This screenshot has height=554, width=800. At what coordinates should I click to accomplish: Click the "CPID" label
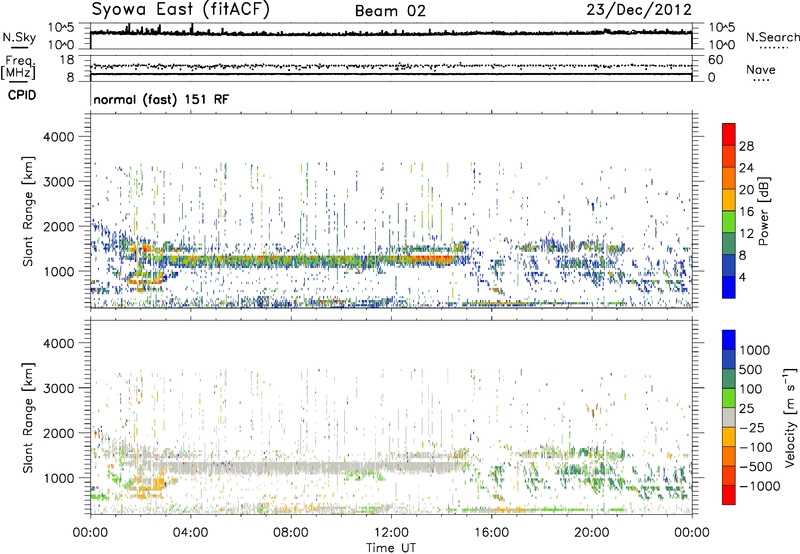click(x=22, y=95)
